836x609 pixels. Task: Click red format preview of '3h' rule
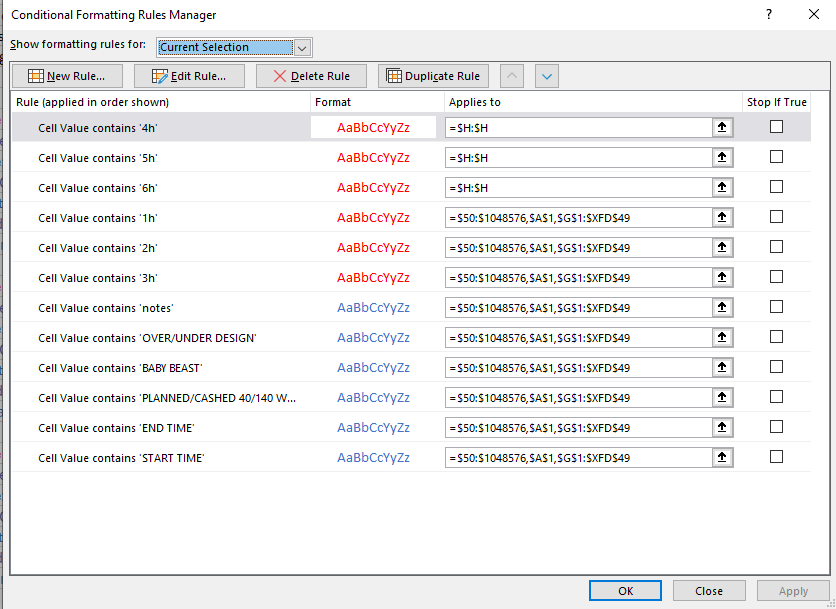373,278
